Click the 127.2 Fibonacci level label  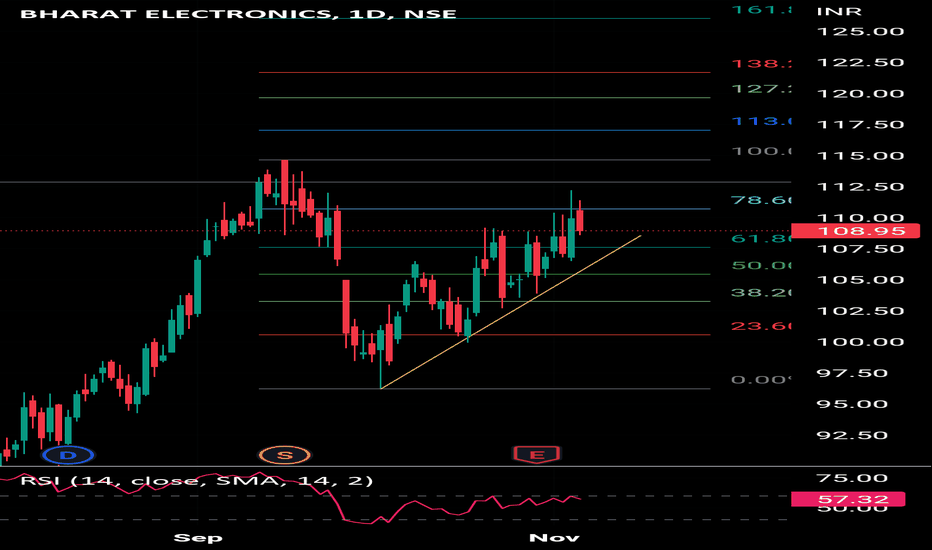pyautogui.click(x=761, y=89)
